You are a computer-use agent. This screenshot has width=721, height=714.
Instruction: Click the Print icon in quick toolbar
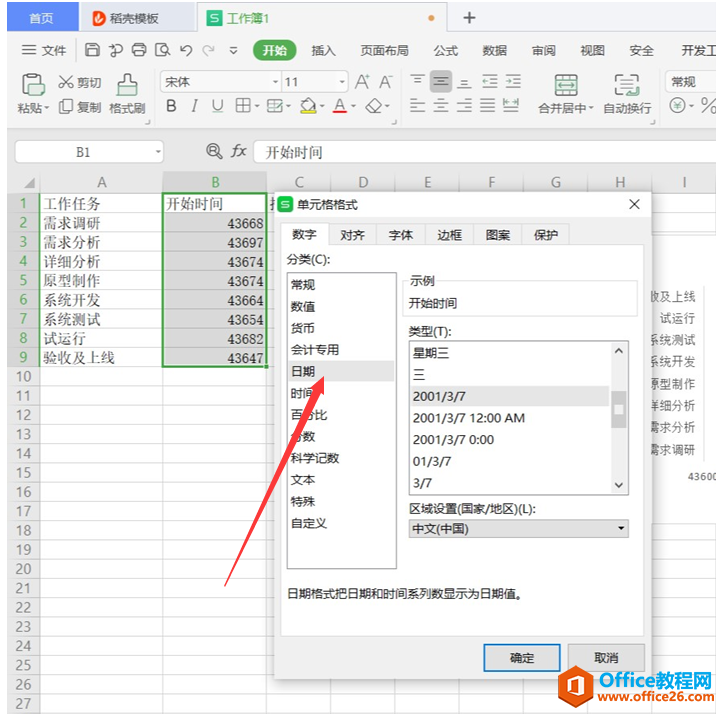[139, 50]
